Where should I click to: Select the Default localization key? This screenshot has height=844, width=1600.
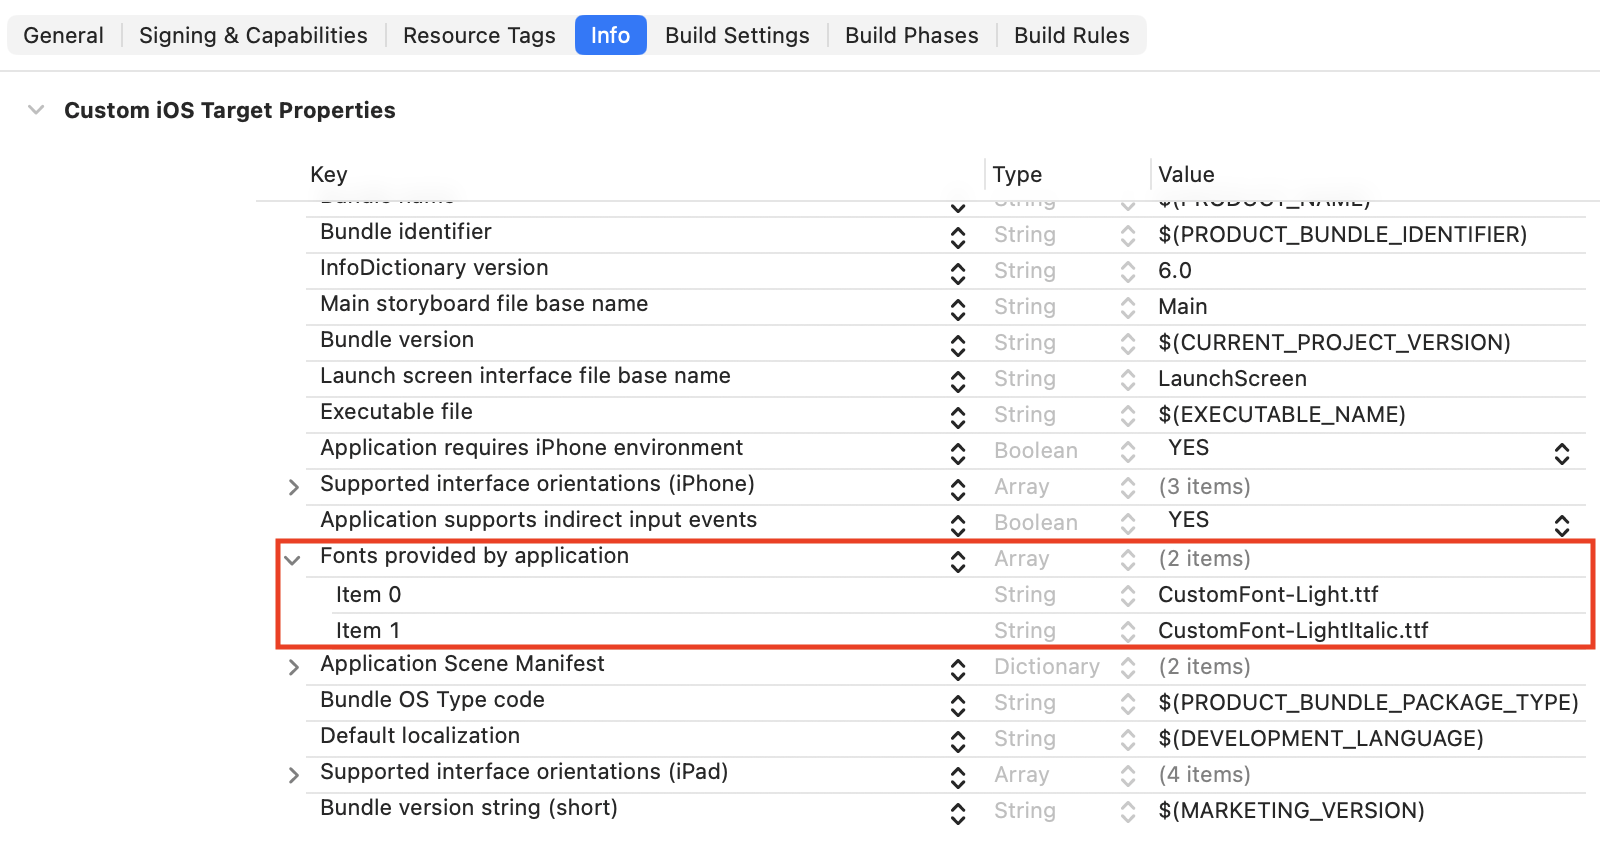pyautogui.click(x=420, y=736)
